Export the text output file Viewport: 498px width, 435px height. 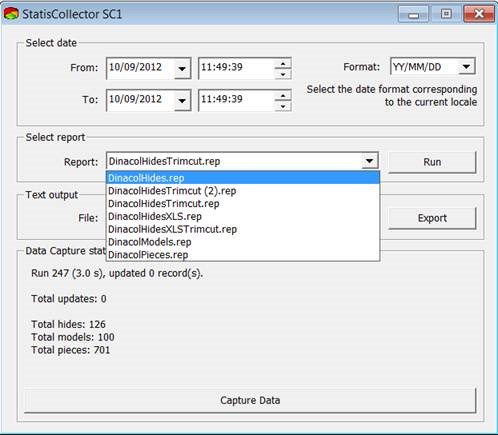432,218
